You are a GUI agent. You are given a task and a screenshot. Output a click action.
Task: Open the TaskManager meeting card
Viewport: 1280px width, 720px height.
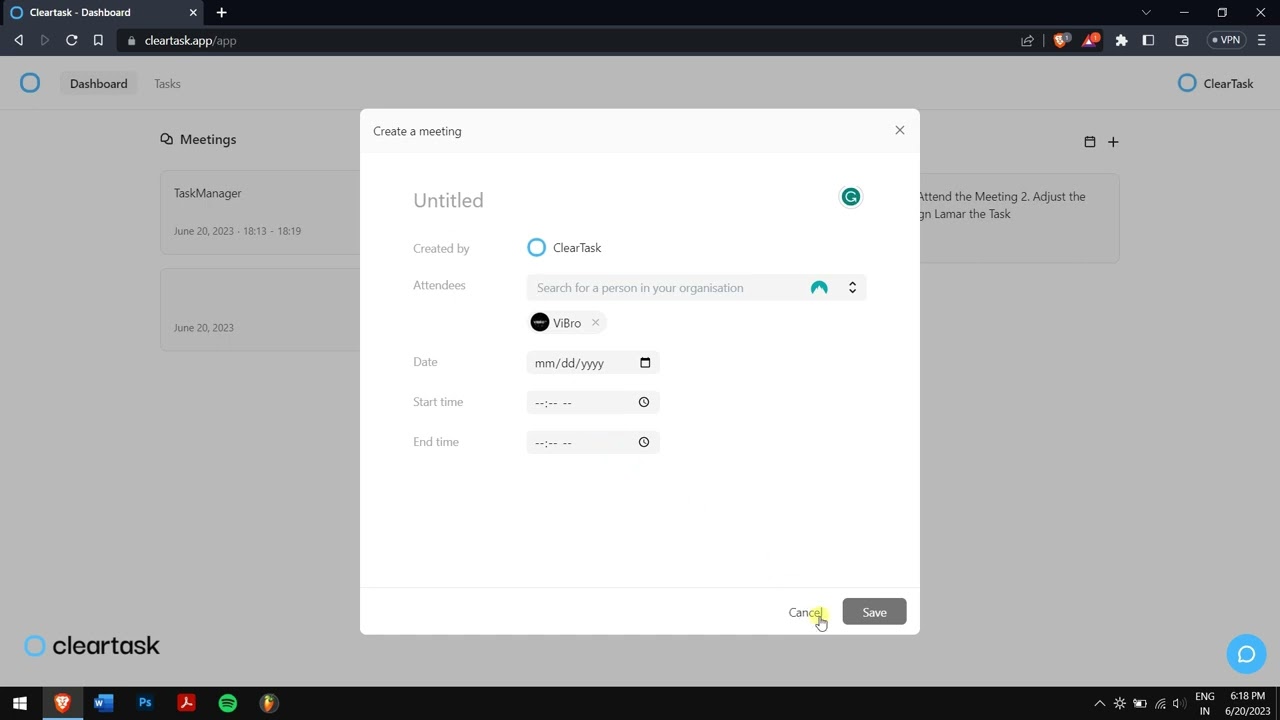click(x=260, y=211)
